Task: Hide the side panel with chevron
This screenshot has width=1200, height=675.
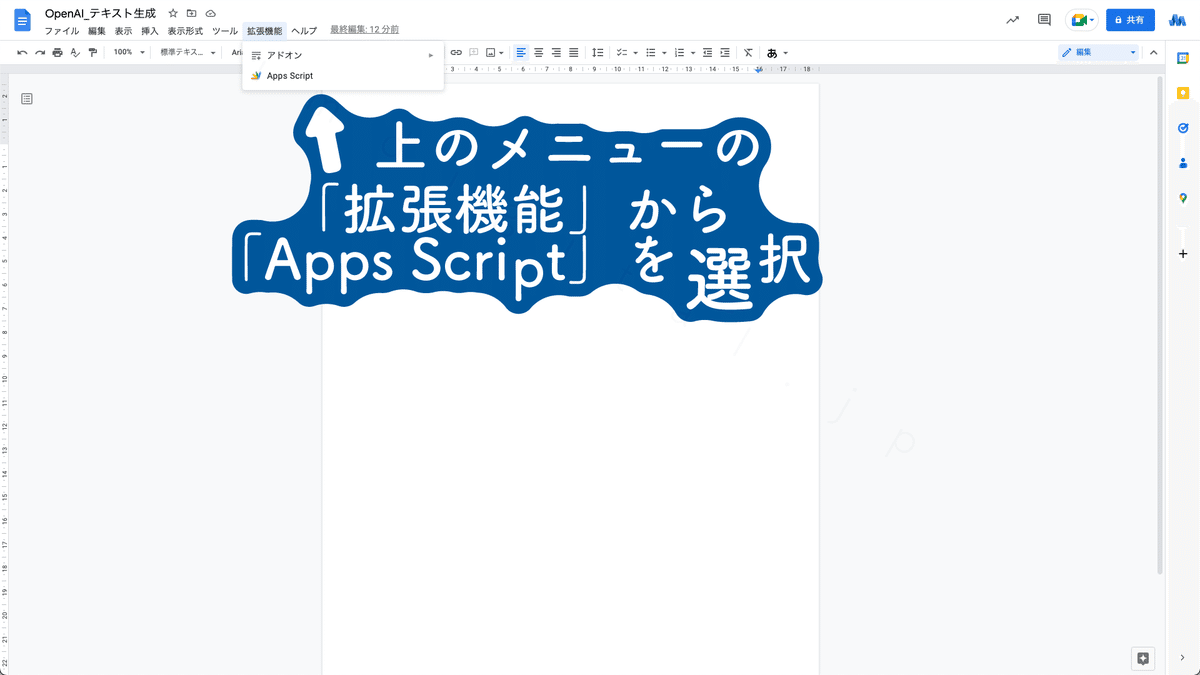Action: 1183,657
